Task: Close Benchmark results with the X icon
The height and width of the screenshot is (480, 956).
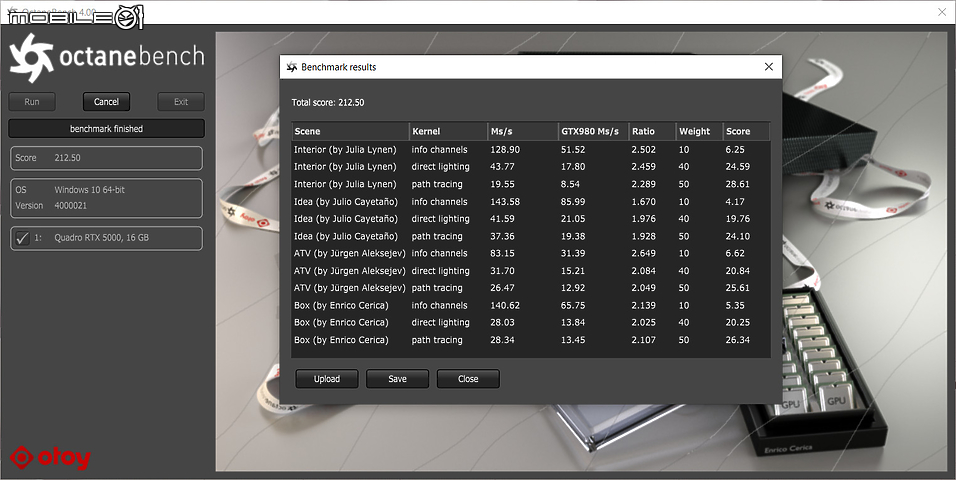Action: [769, 66]
